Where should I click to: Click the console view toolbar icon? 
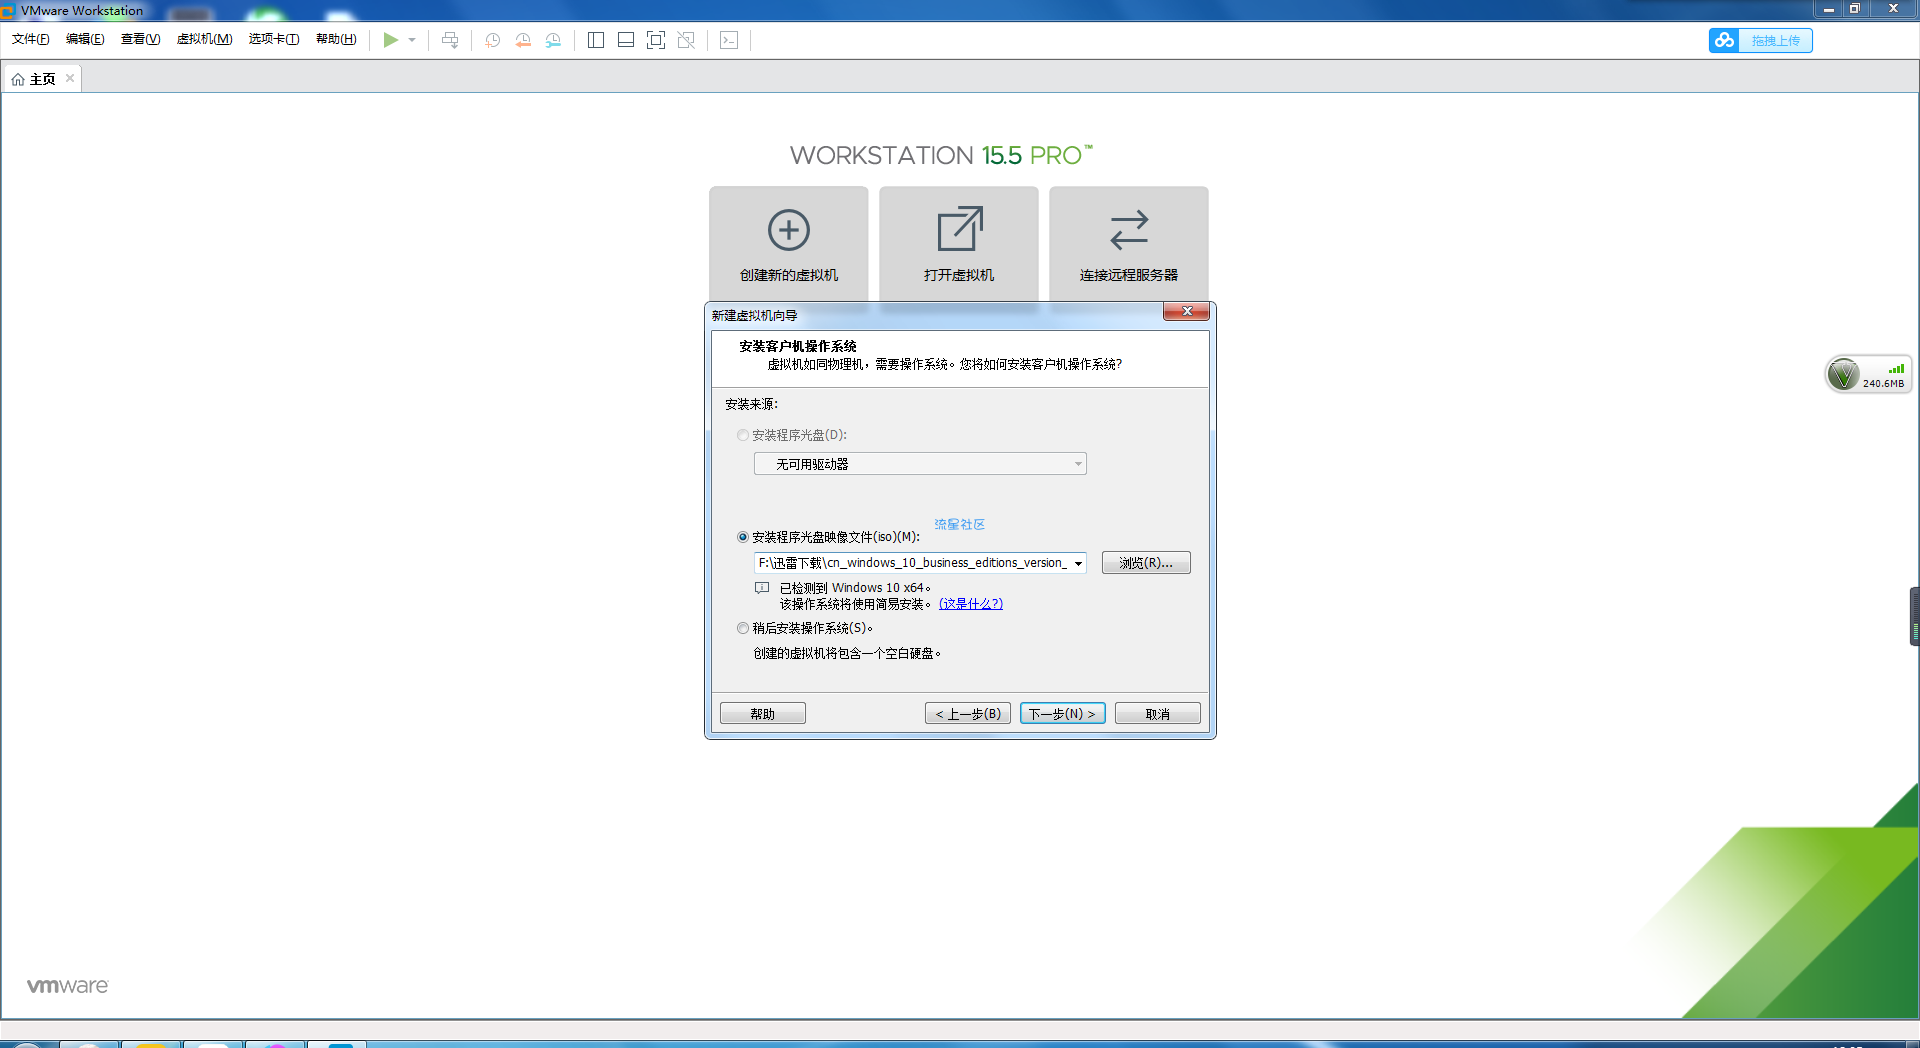click(x=729, y=40)
